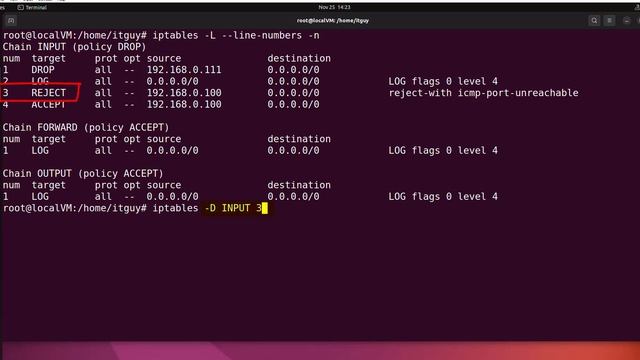Image resolution: width=640 pixels, height=360 pixels.
Task: Click the LOG target in the OUTPUT chain
Action: coord(40,197)
